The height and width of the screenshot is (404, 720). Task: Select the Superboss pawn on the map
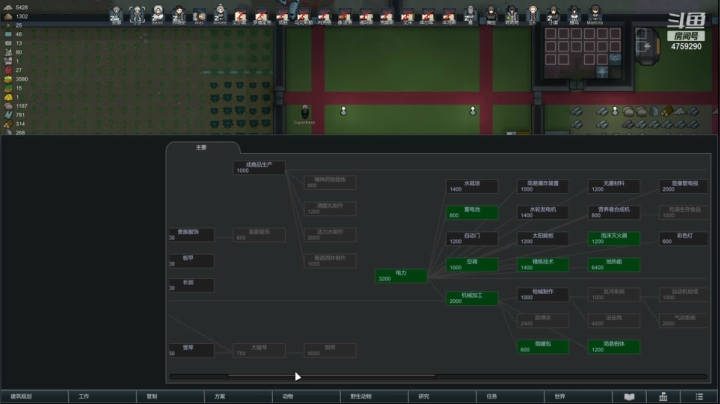coord(304,113)
